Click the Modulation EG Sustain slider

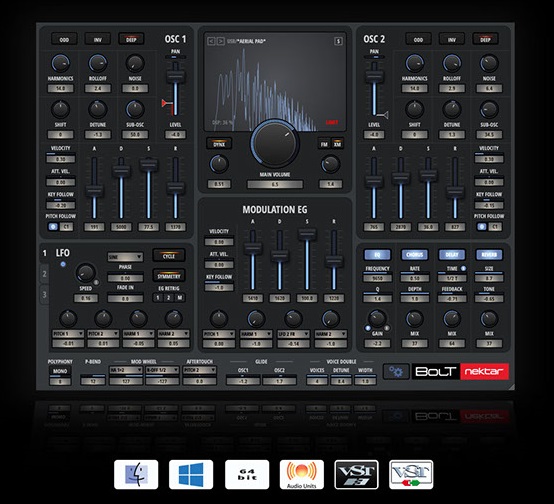coord(307,260)
